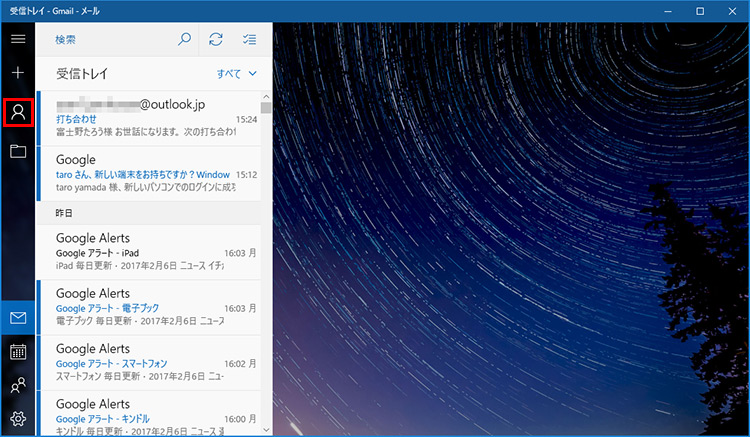Open Google Alerts iPad message
750x437 pixels.
[x=147, y=252]
